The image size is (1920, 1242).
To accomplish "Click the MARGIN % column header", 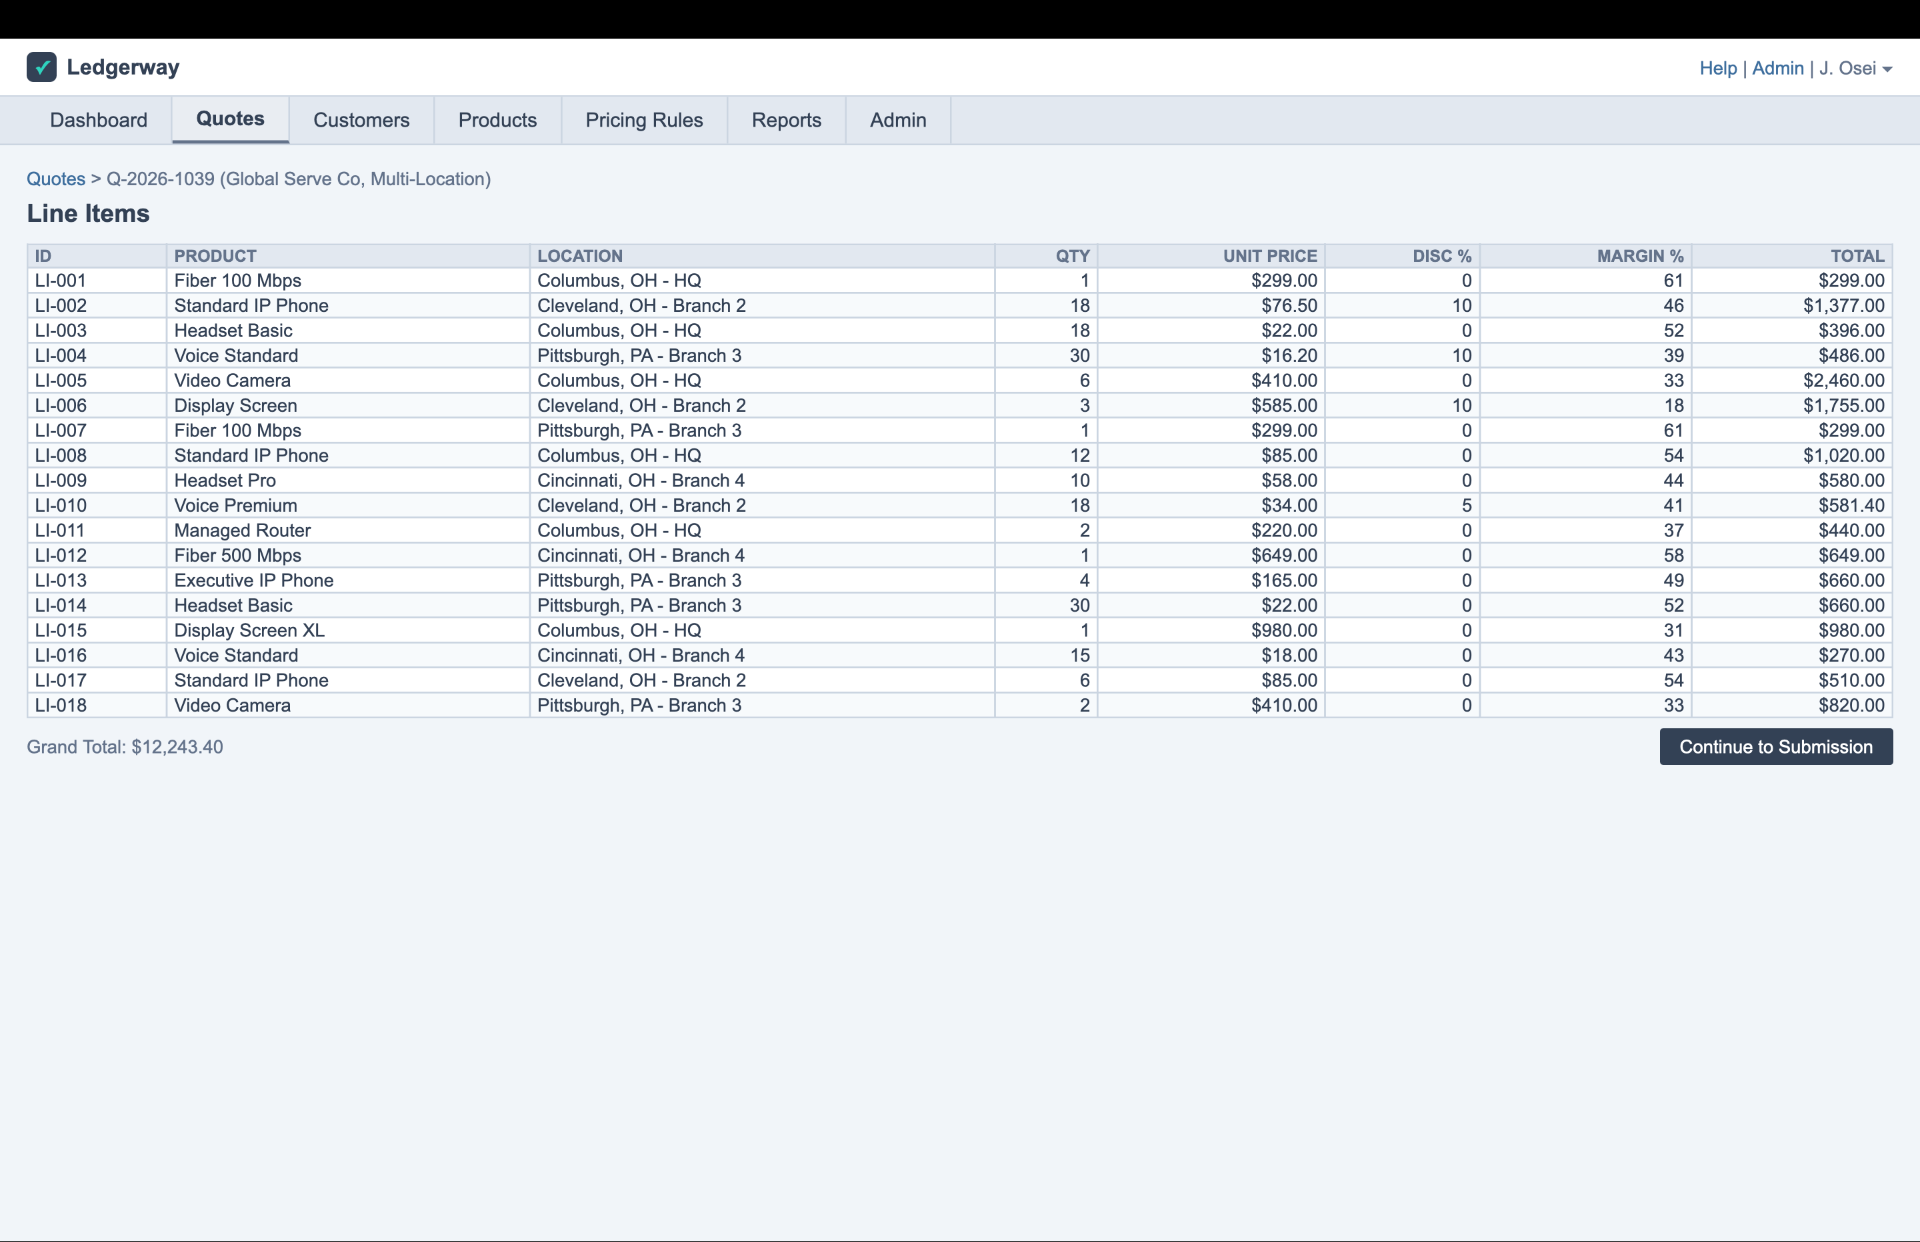I will pos(1585,256).
